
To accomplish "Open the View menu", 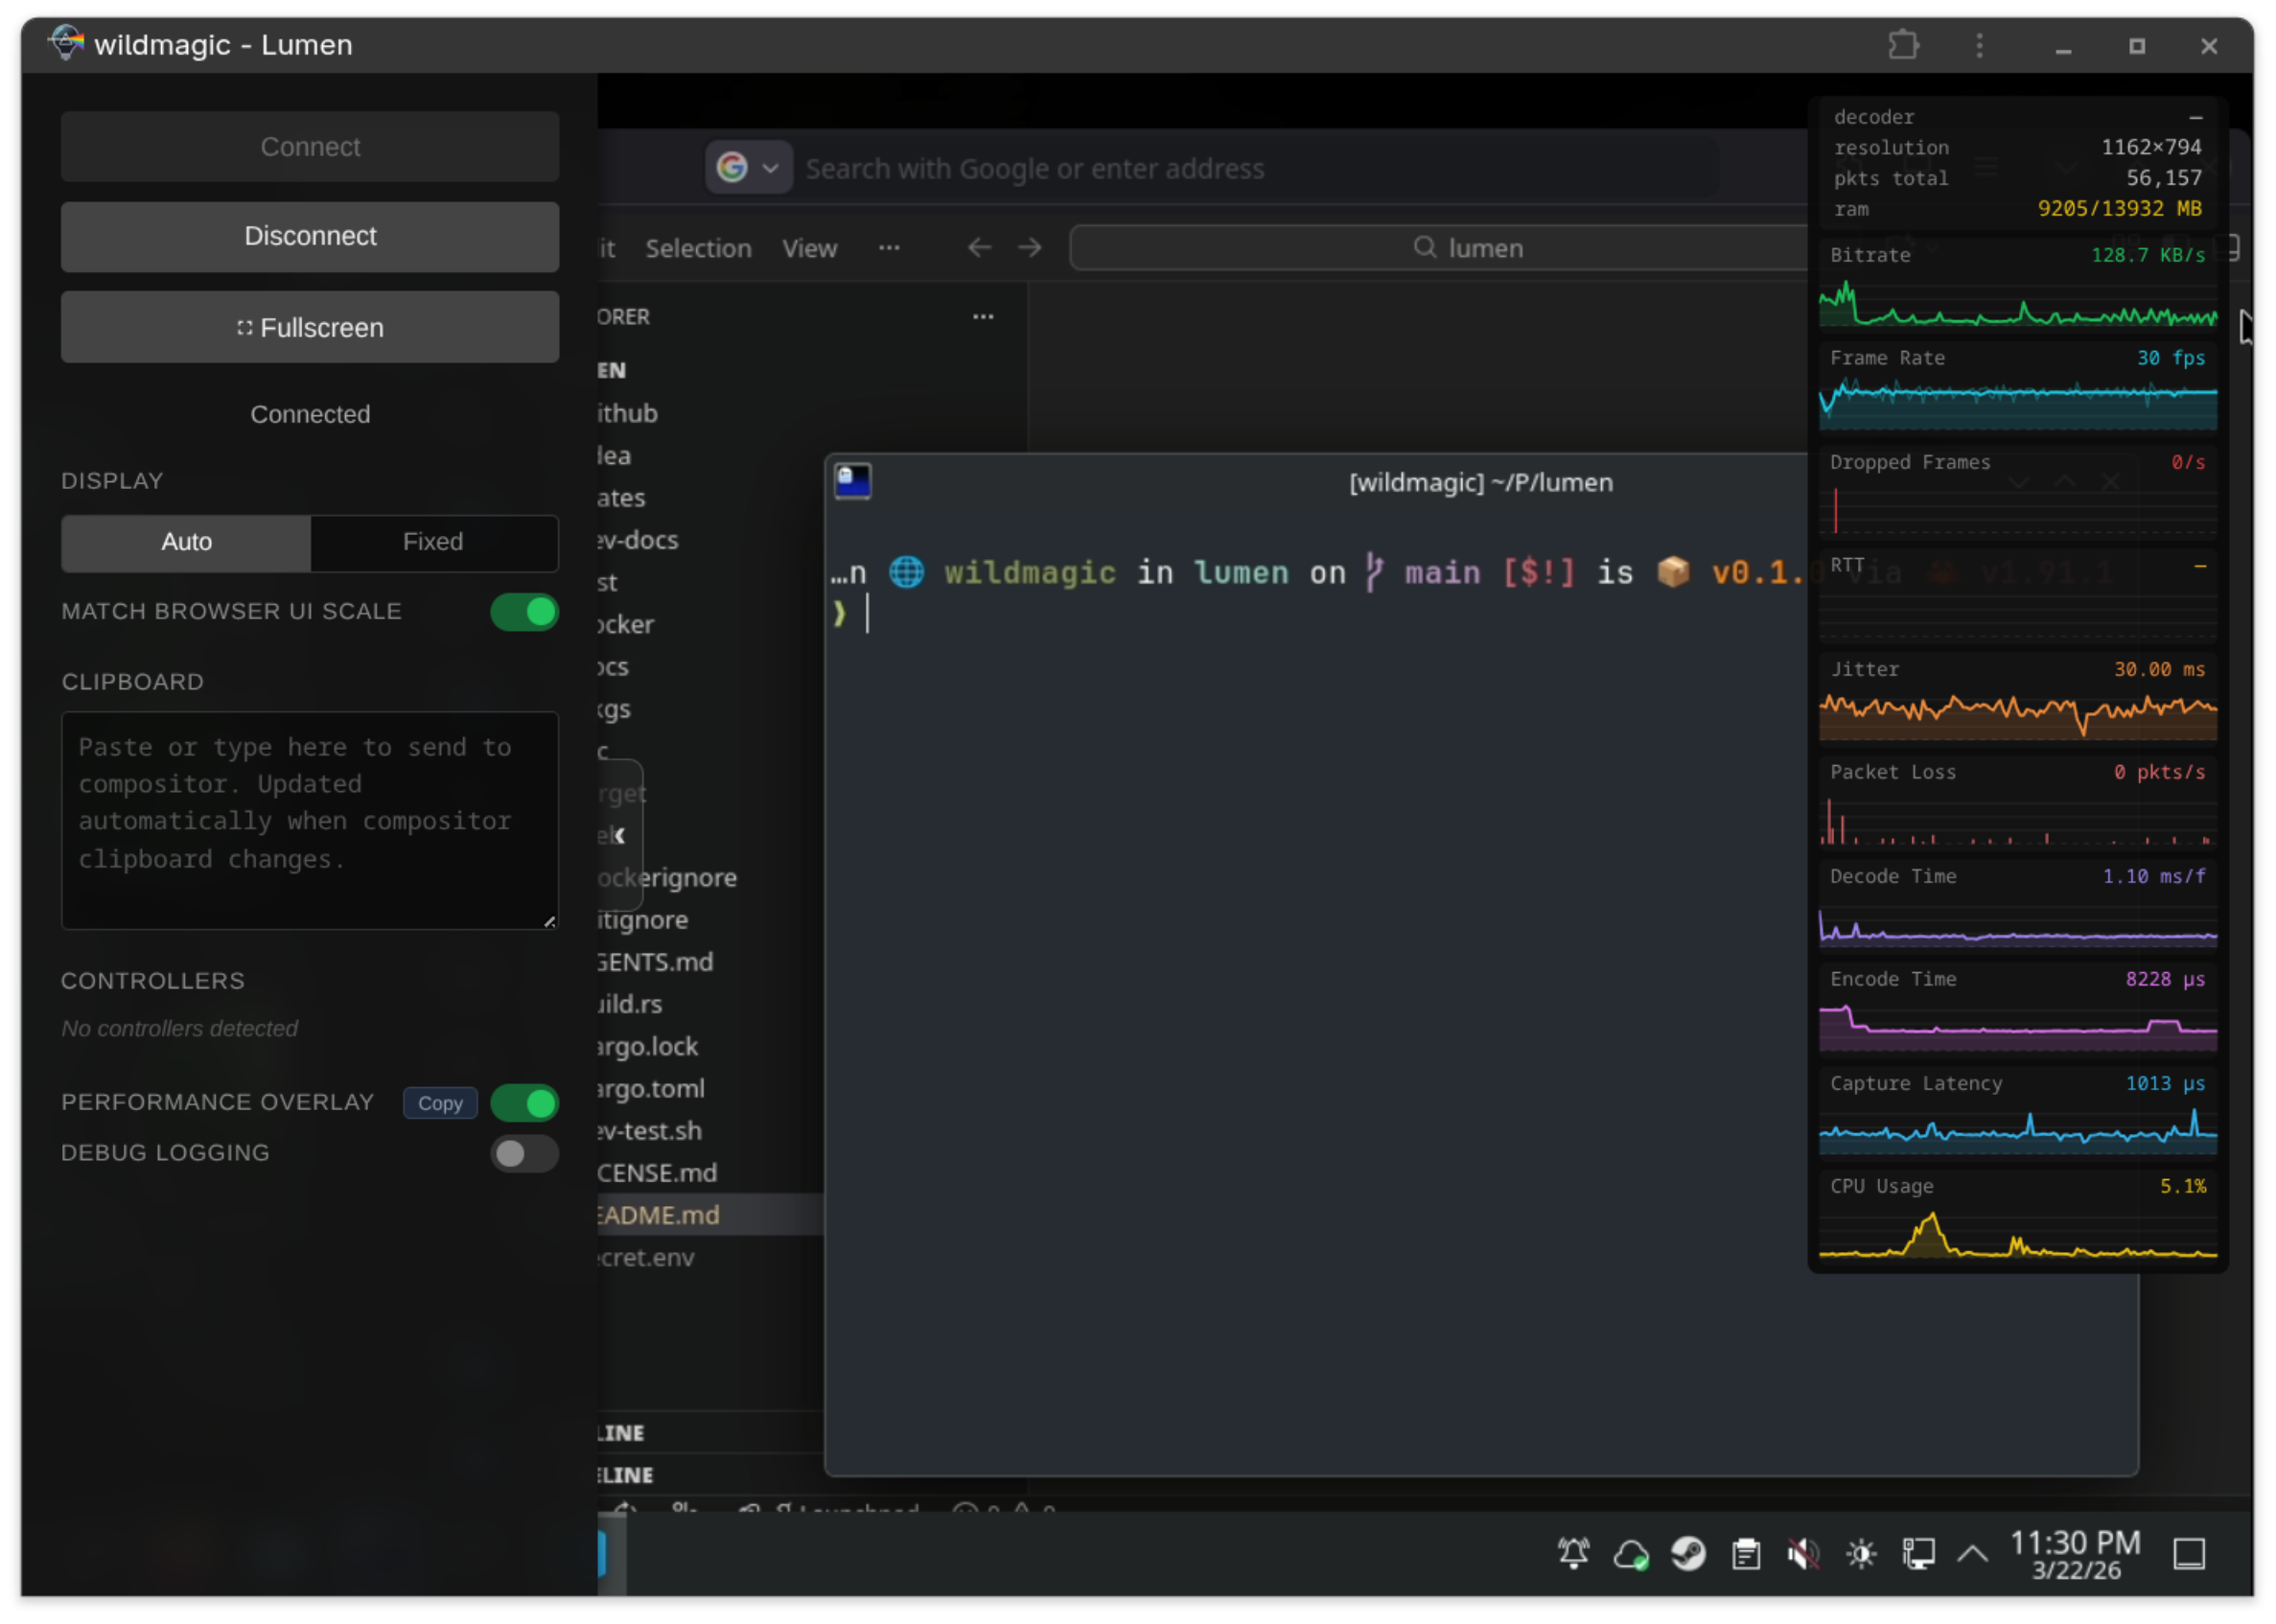I will point(809,248).
